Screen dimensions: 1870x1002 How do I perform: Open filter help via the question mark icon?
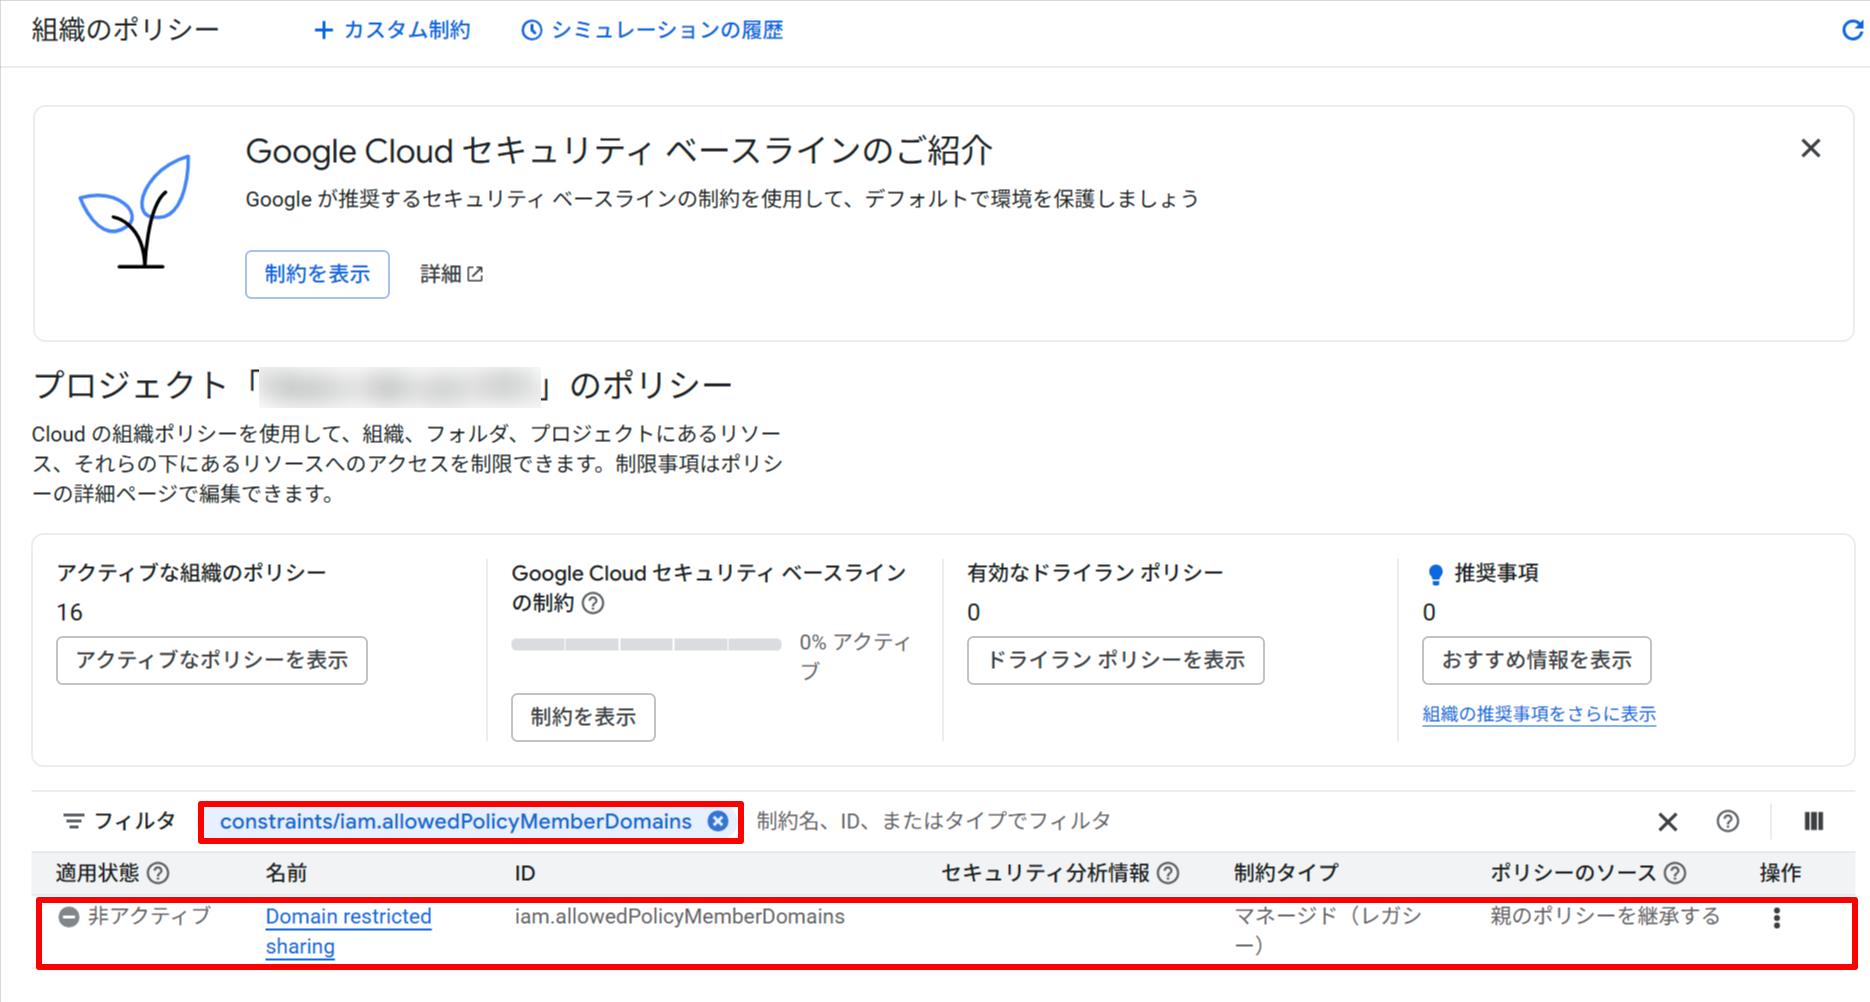[x=1727, y=821]
